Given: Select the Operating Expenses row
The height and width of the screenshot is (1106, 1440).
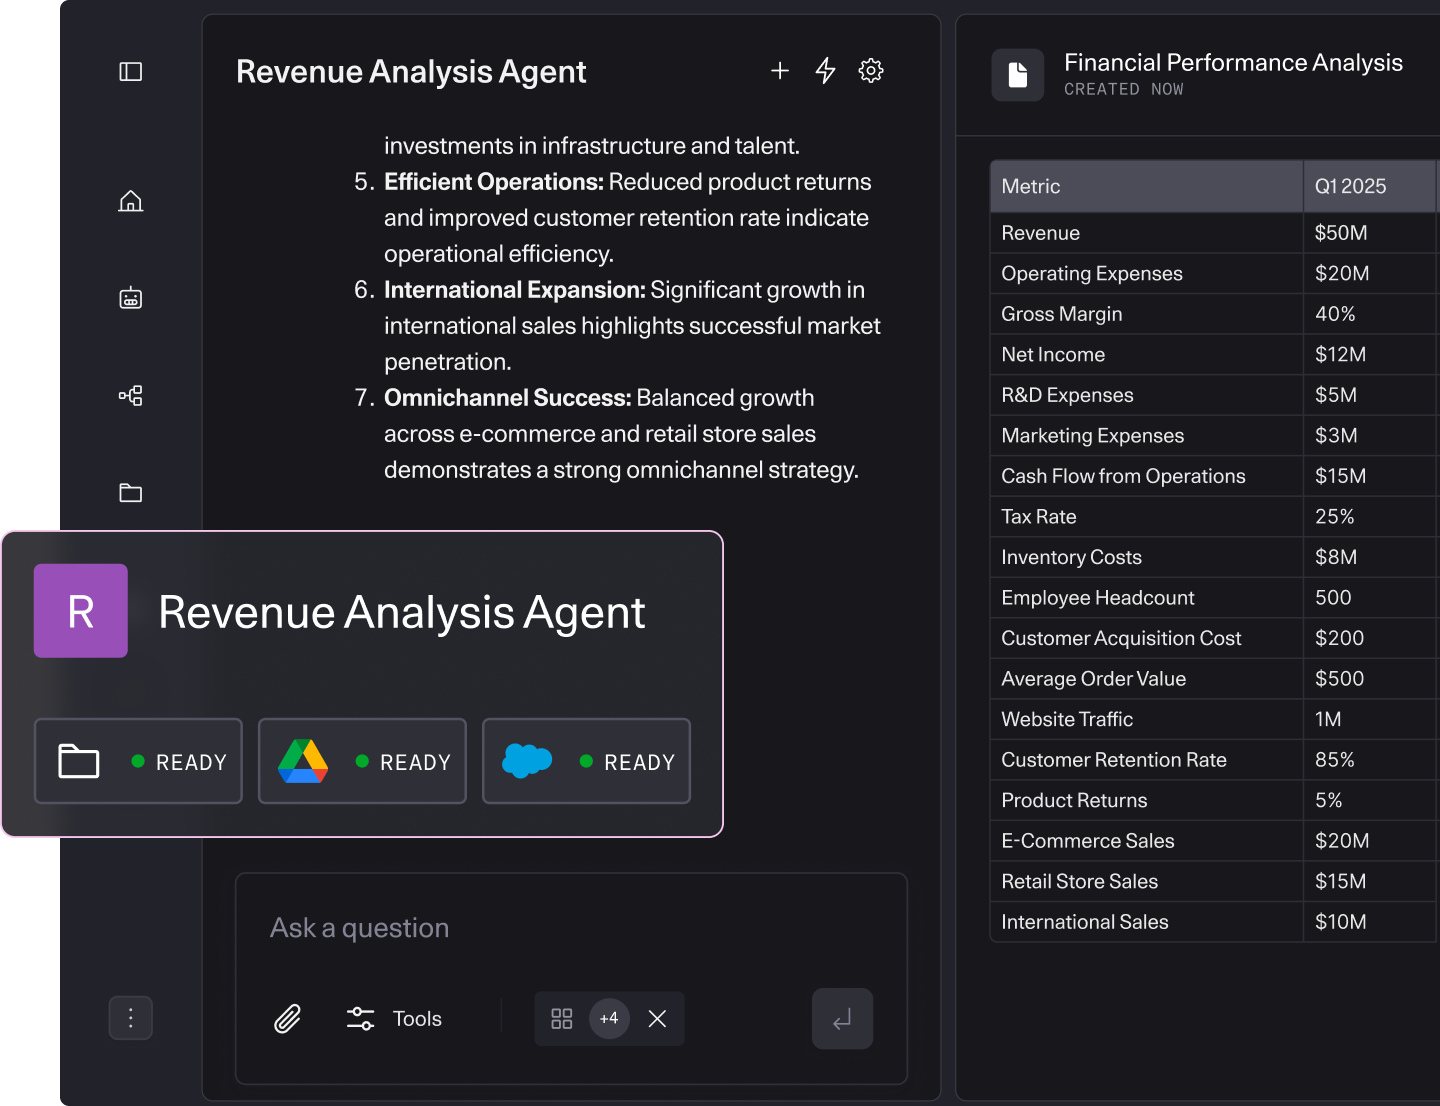Looking at the screenshot, I should click(x=1215, y=273).
